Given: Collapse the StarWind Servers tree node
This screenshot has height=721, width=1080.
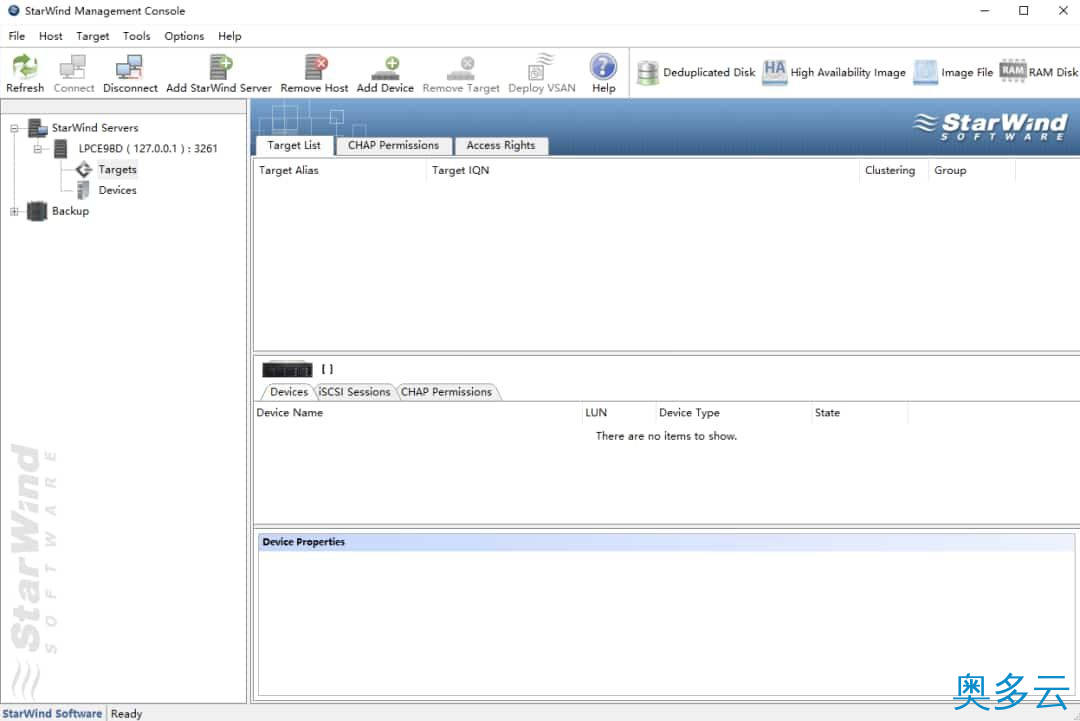Looking at the screenshot, I should tap(14, 128).
